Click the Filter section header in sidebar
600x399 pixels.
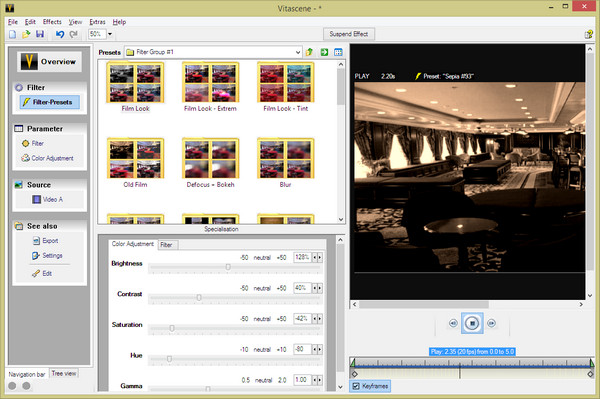pyautogui.click(x=36, y=88)
